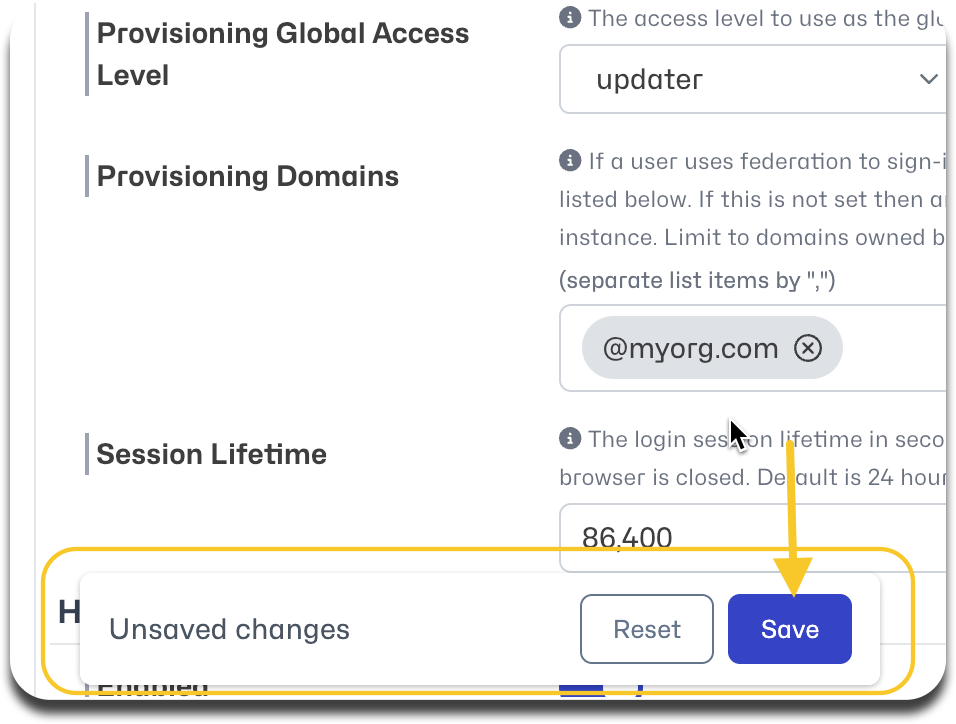Image resolution: width=956 pixels, height=724 pixels.
Task: Focus the Provisioning Domains list input area
Action: 752,348
